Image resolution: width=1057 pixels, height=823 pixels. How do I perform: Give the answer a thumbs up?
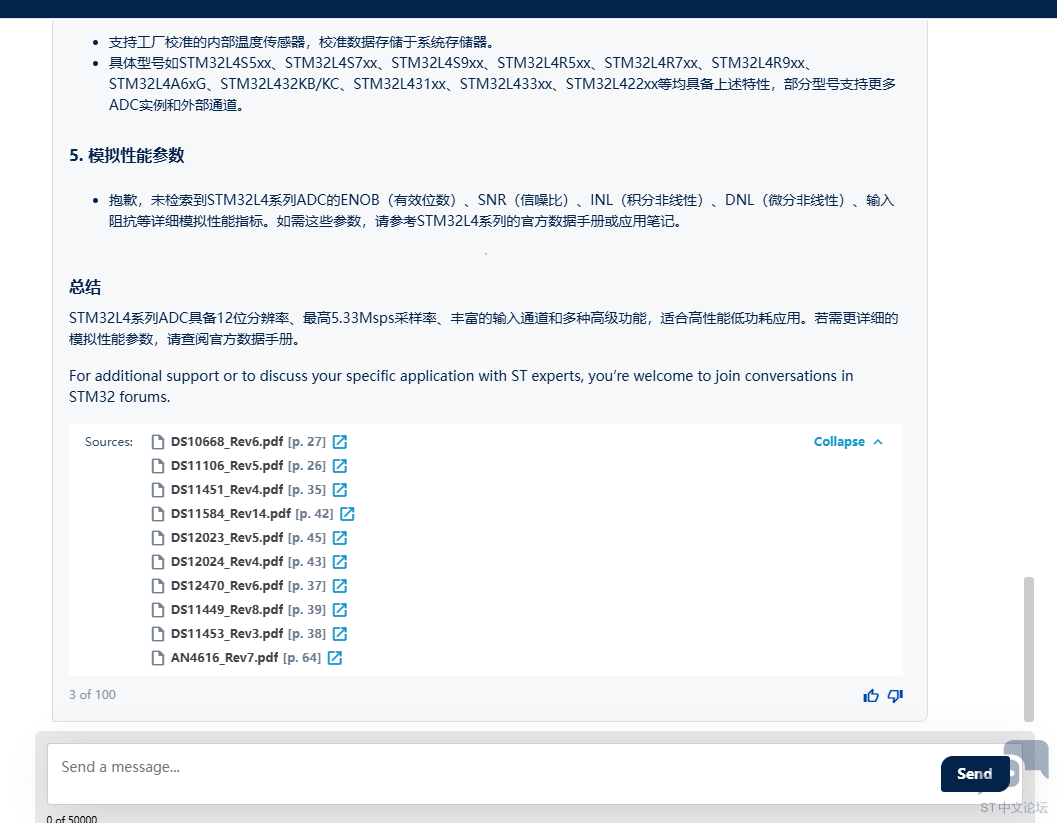pos(871,695)
